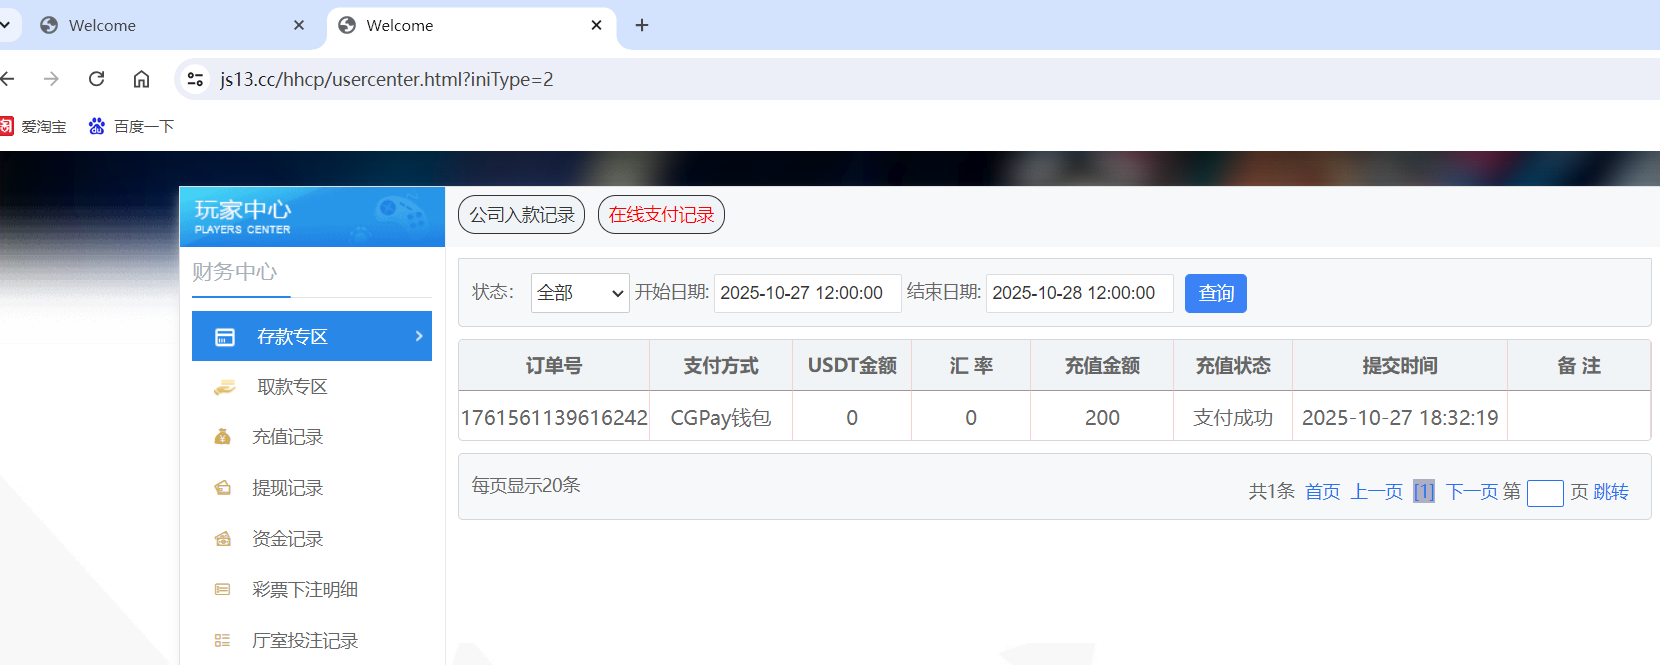
Task: Select the second Welcome tab
Action: (x=470, y=25)
